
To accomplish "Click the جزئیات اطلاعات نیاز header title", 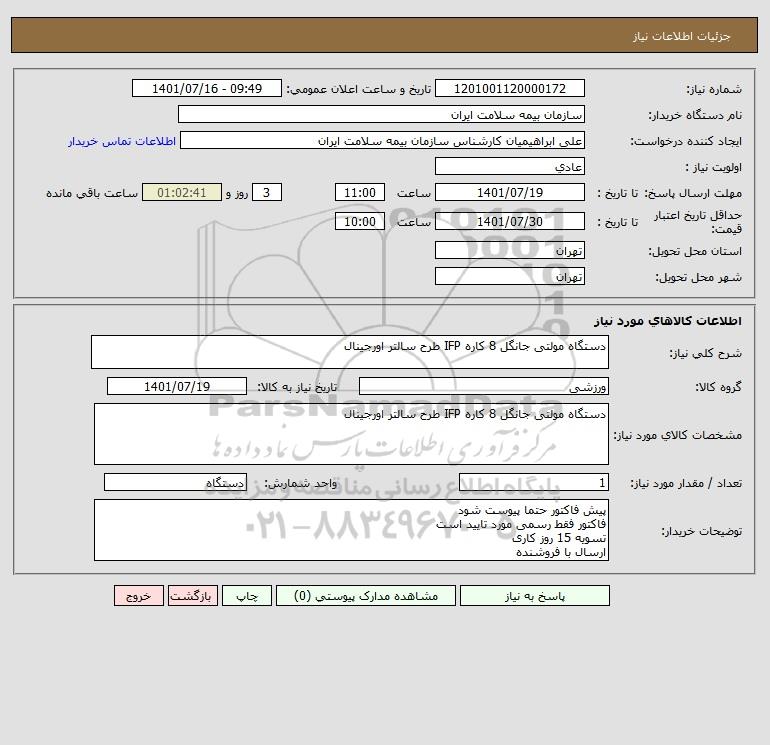I will (x=682, y=36).
